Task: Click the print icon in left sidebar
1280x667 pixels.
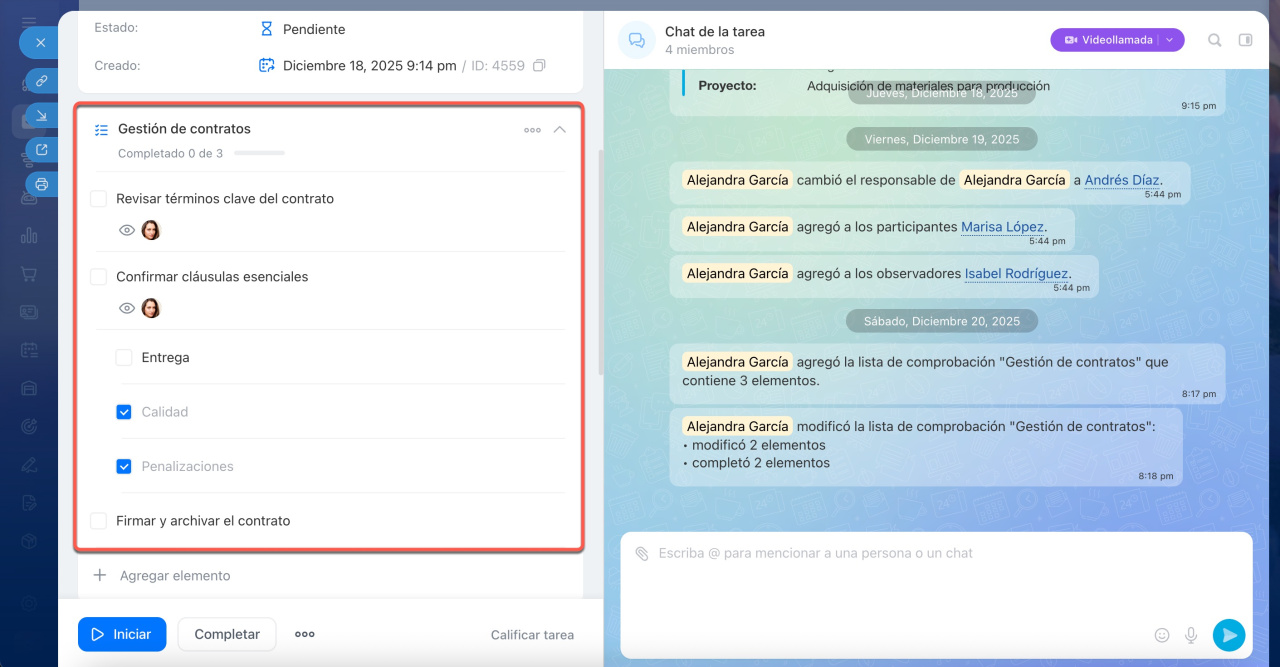Action: (x=41, y=184)
